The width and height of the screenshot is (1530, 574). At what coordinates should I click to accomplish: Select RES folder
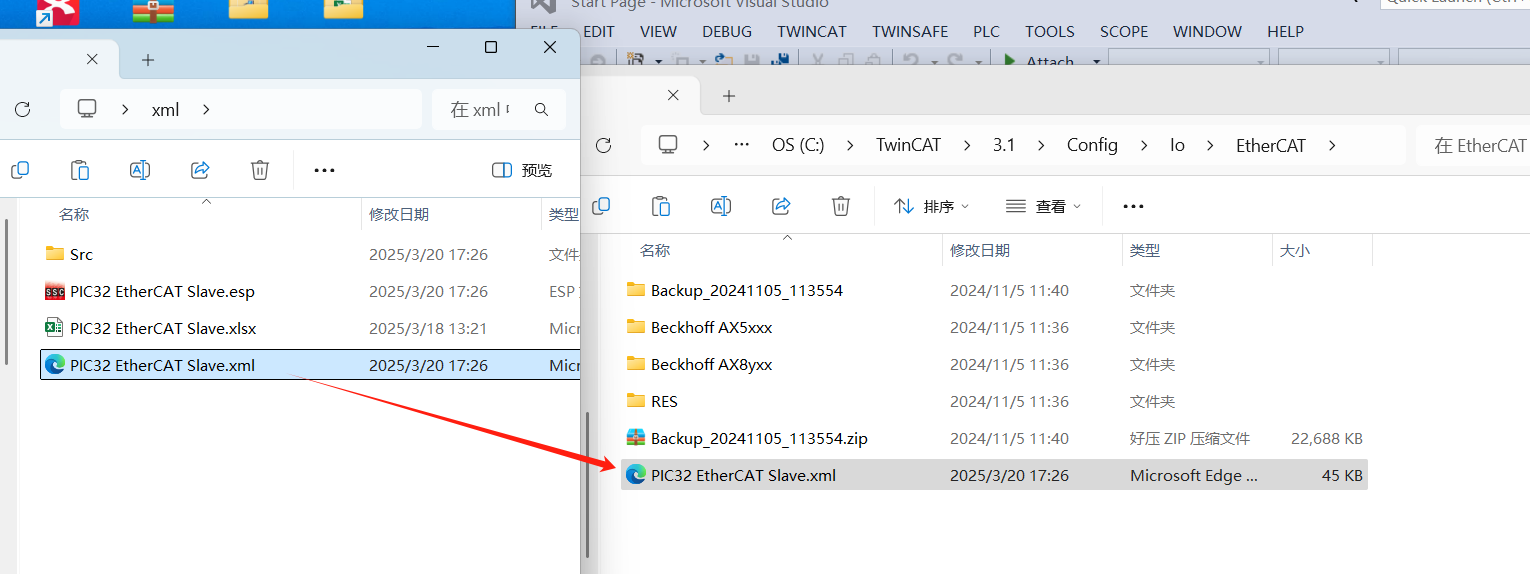tap(994, 401)
